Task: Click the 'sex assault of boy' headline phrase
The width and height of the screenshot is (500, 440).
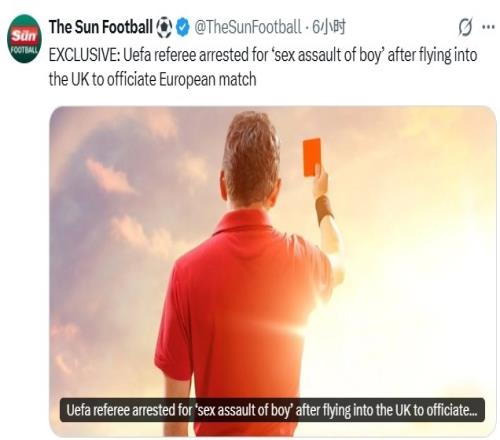Action: click(328, 55)
